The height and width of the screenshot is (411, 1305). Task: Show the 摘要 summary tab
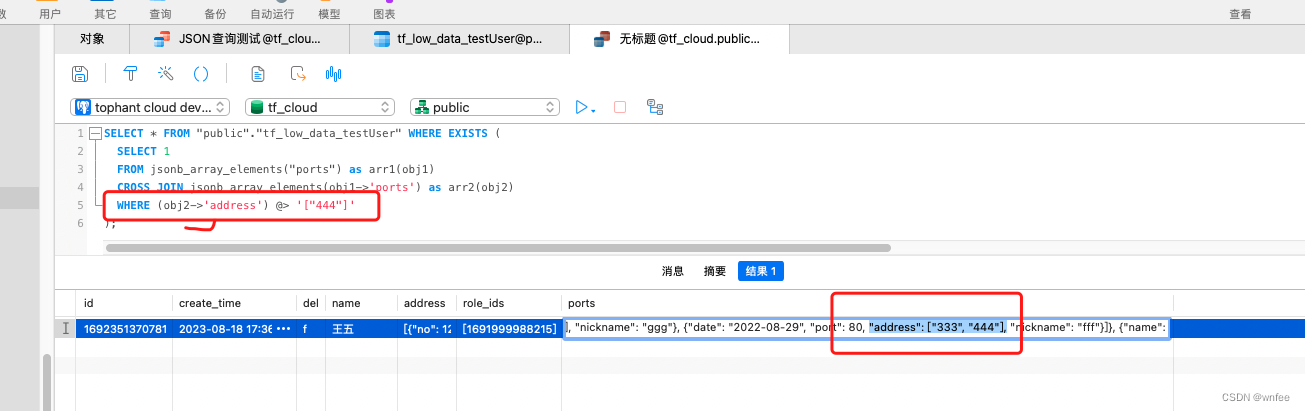(x=715, y=271)
